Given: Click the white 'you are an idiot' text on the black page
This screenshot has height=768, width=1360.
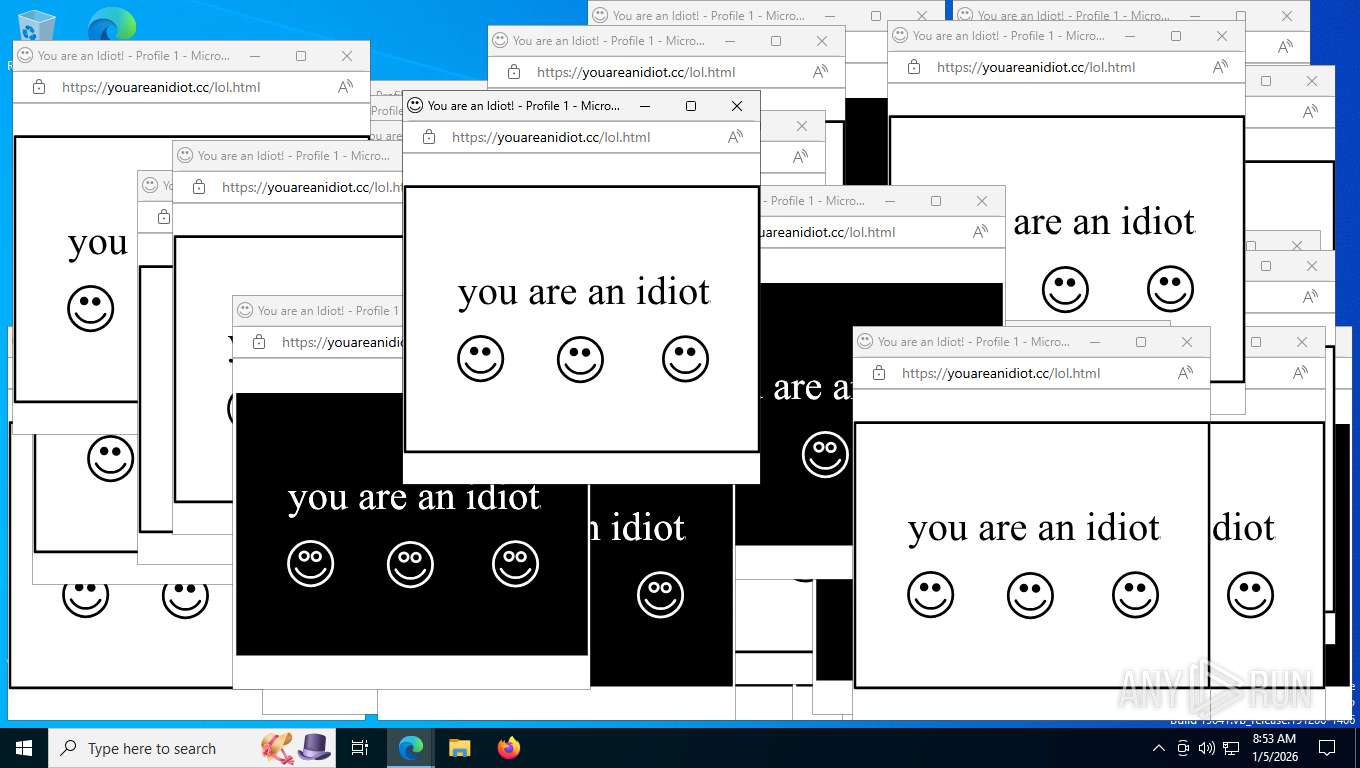Looking at the screenshot, I should 414,497.
